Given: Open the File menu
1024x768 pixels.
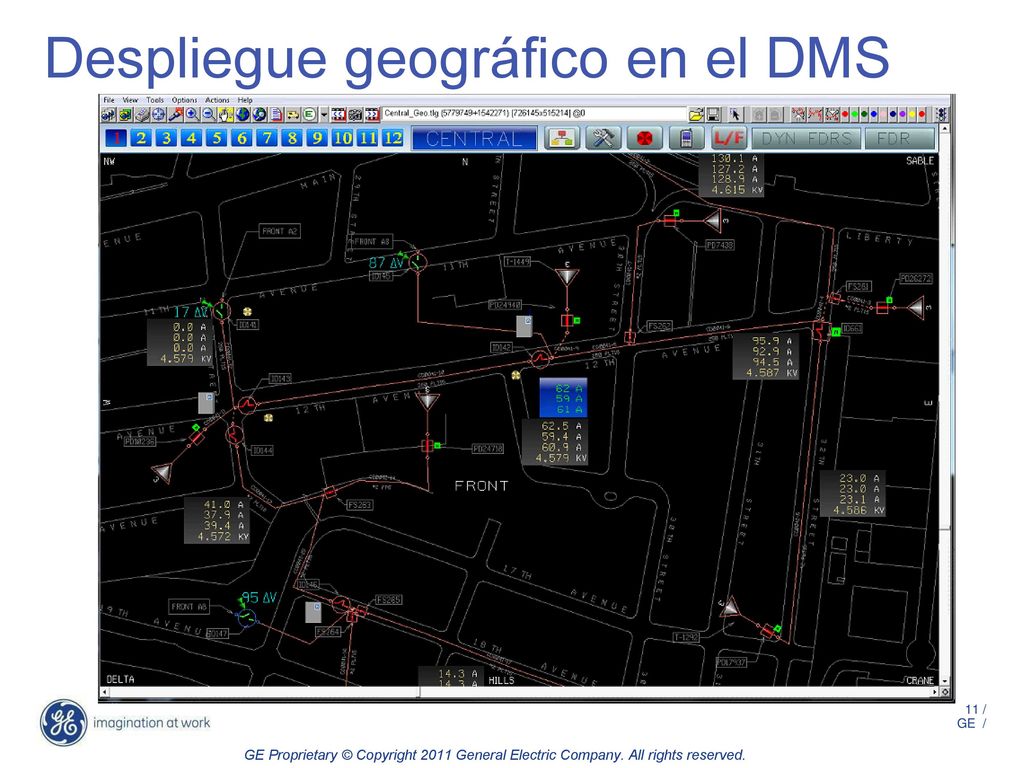Looking at the screenshot, I should tap(109, 100).
